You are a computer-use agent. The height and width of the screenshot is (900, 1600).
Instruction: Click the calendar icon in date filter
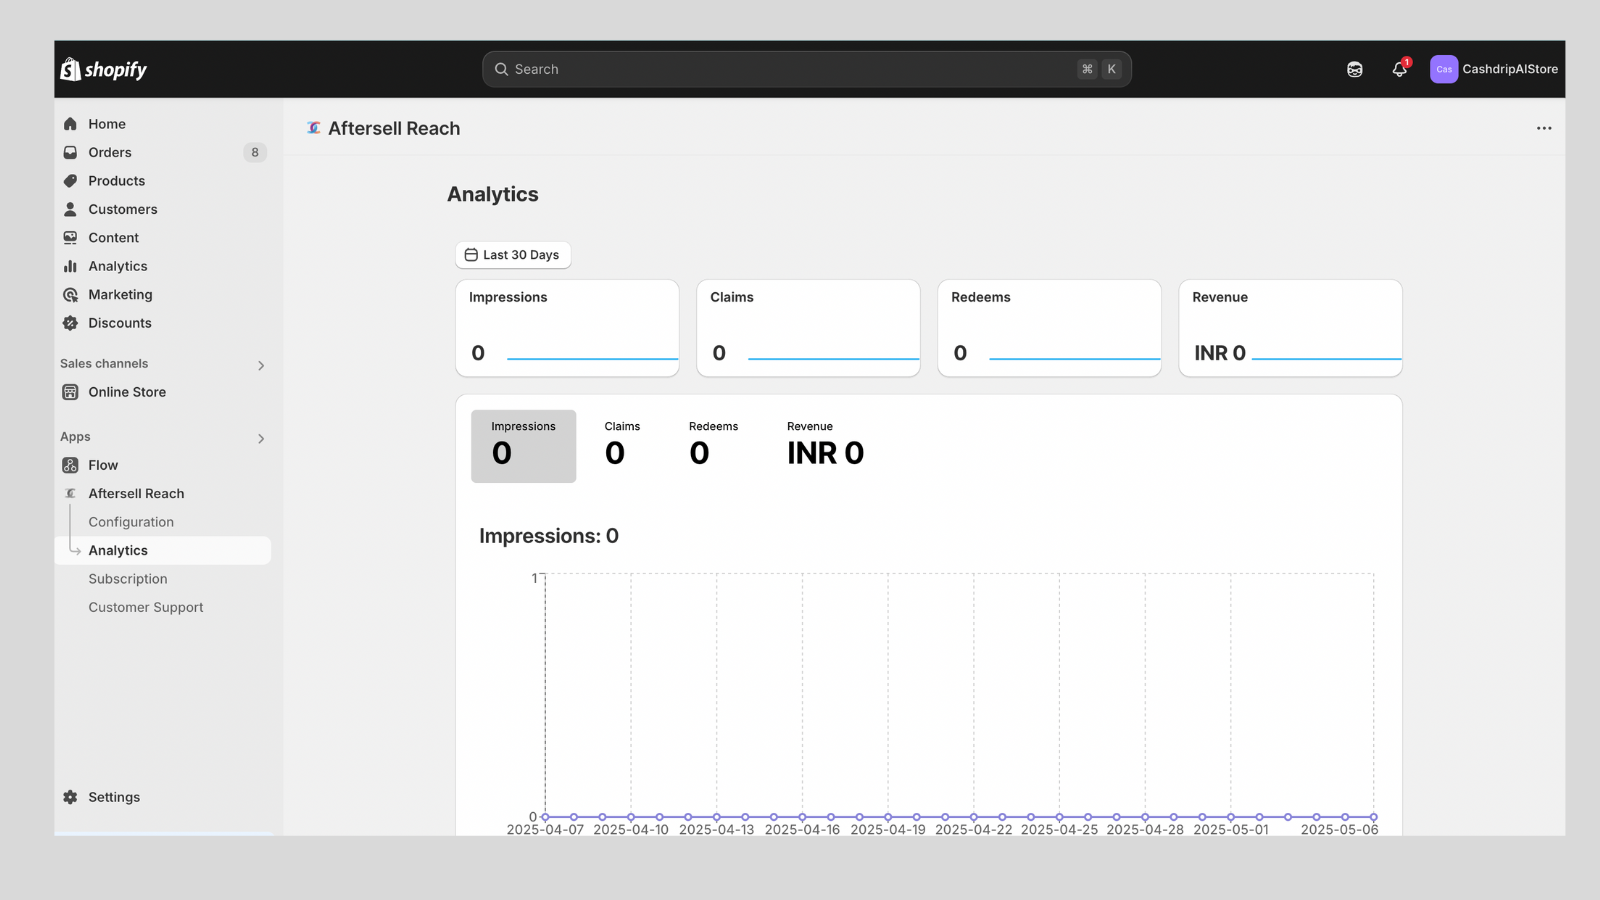point(471,255)
